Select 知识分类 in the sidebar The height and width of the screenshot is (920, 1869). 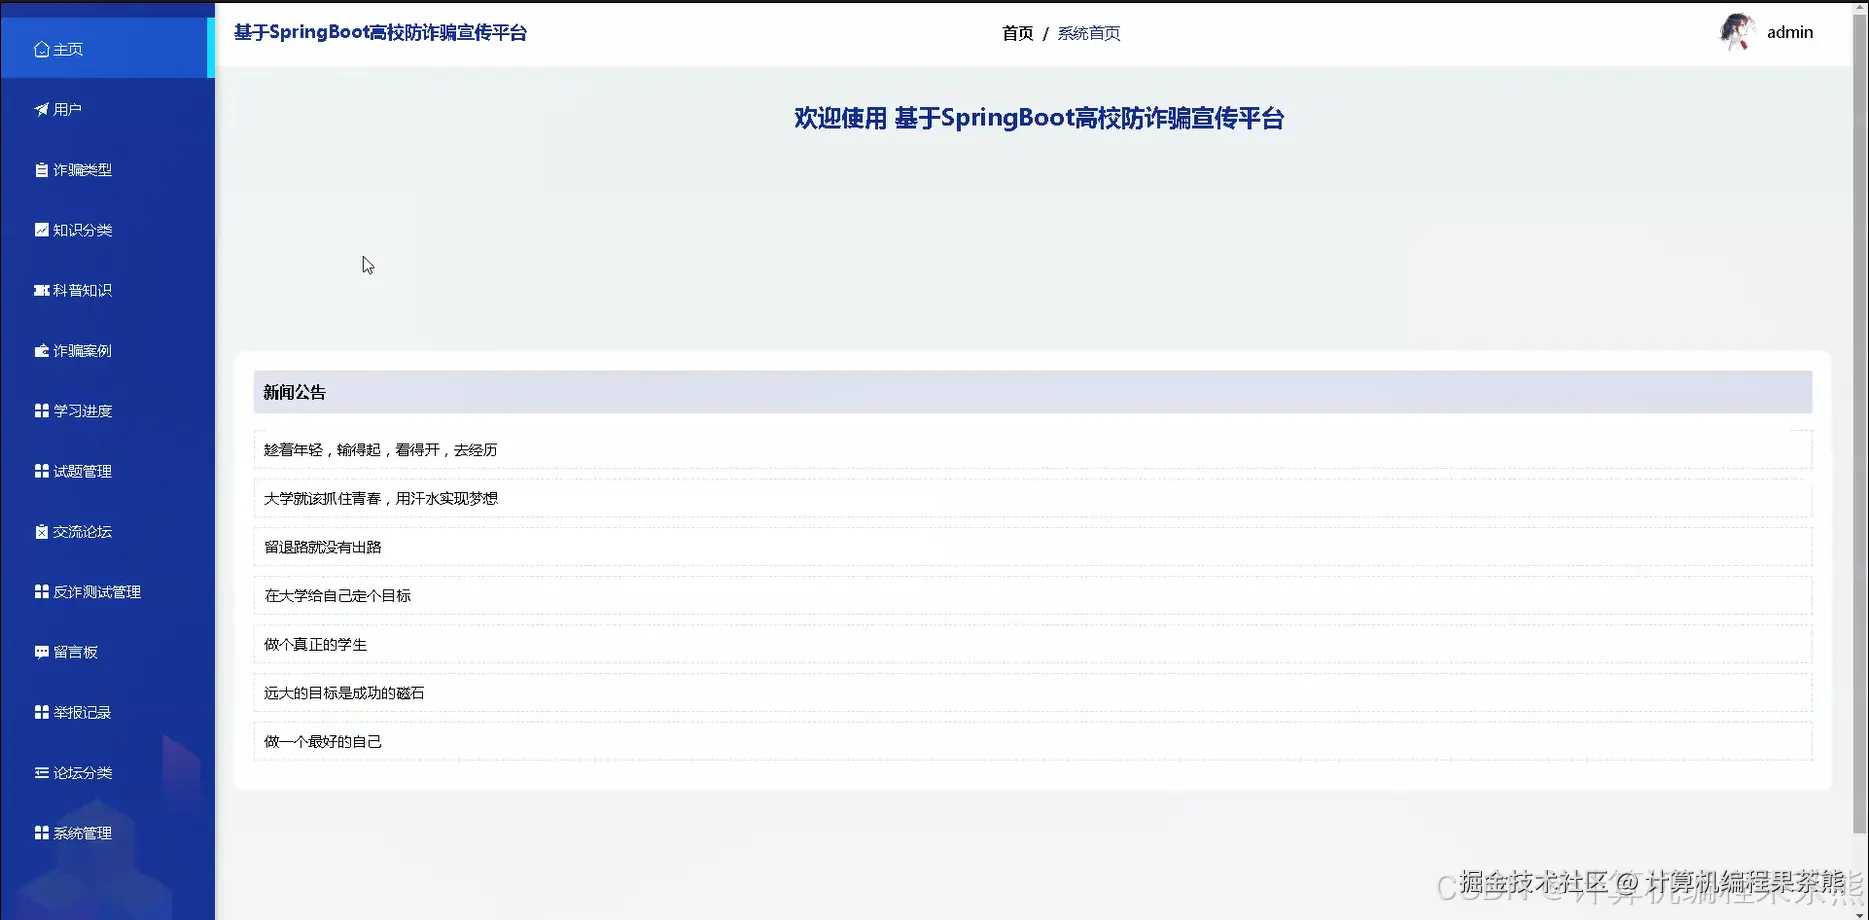(x=107, y=230)
